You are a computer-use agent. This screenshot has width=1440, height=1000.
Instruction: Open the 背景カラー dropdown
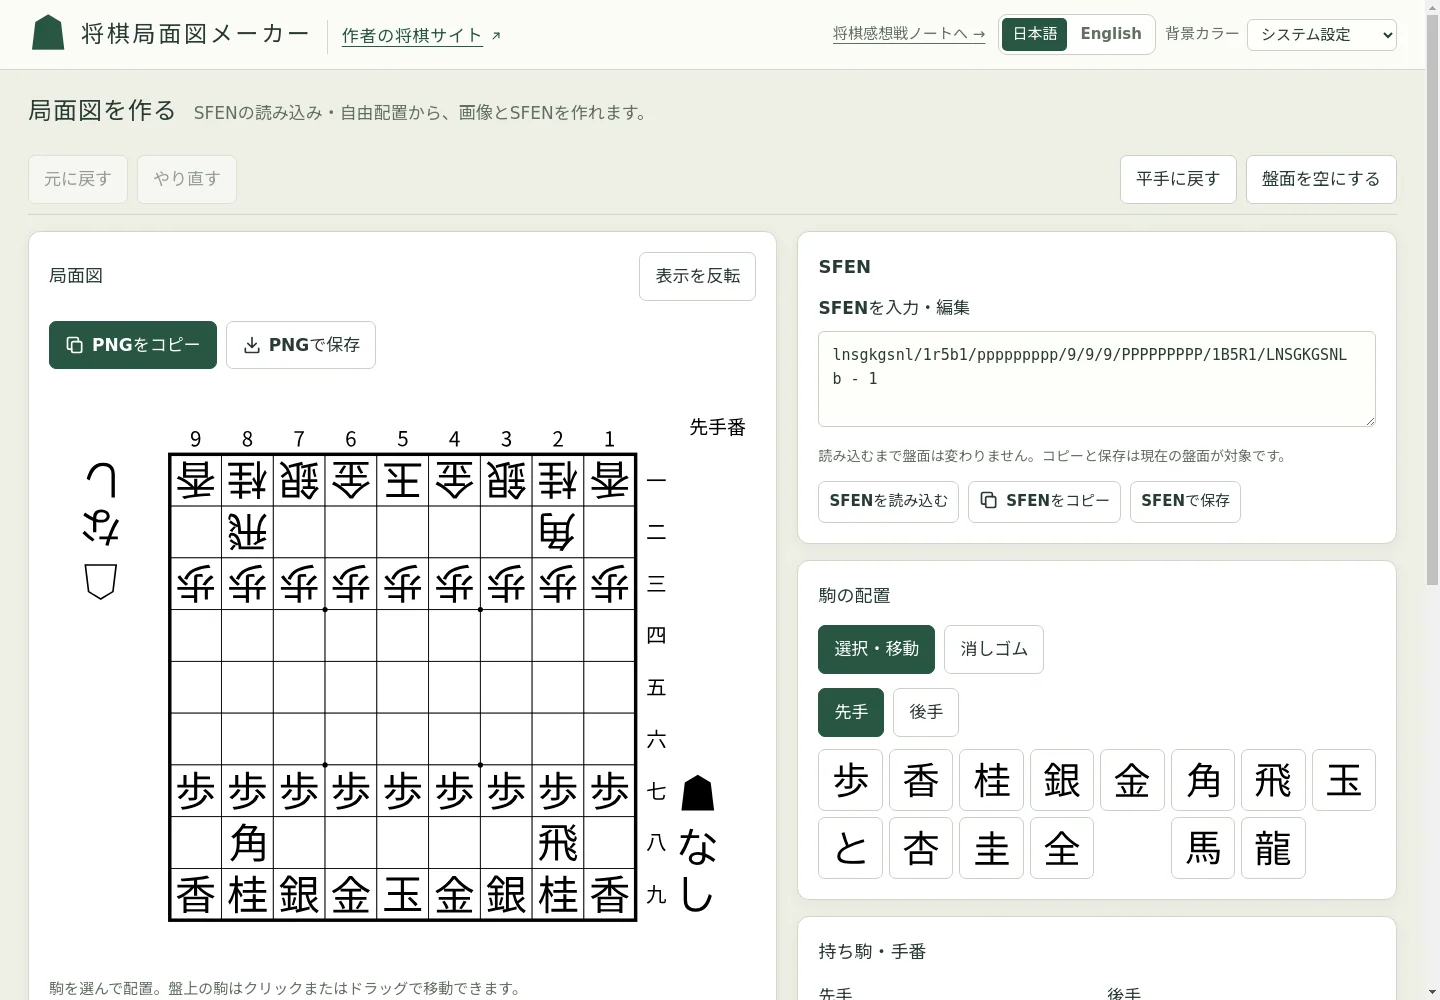coord(1322,34)
